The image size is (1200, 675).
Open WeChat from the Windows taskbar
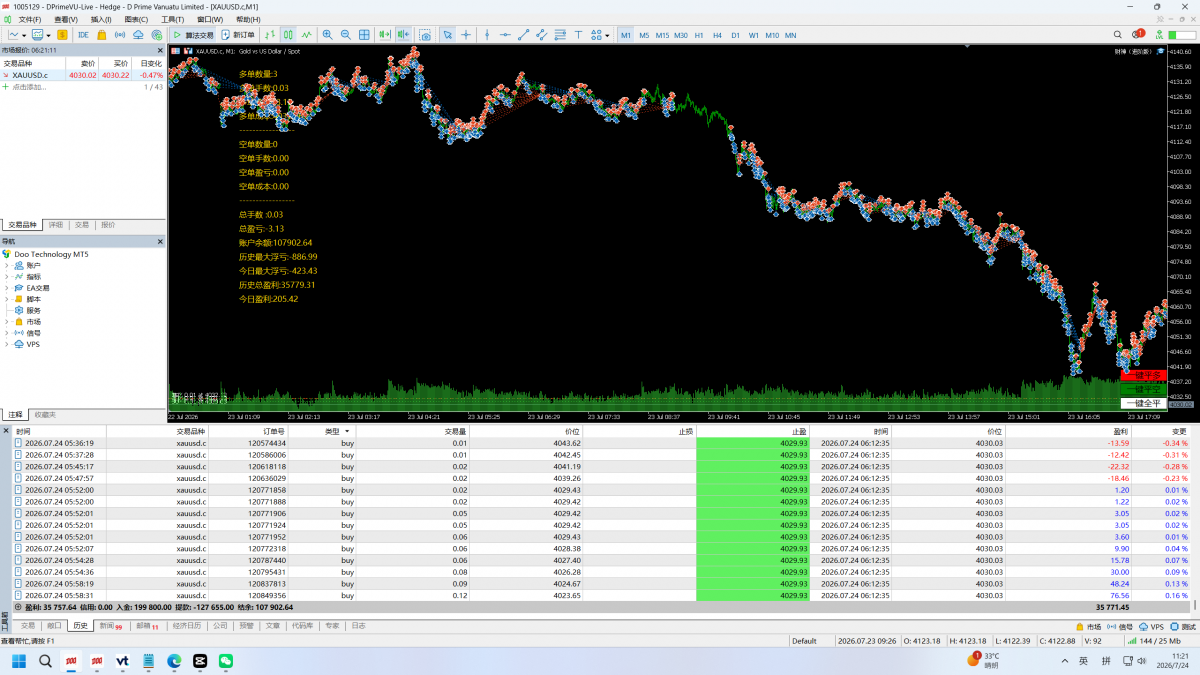(226, 661)
